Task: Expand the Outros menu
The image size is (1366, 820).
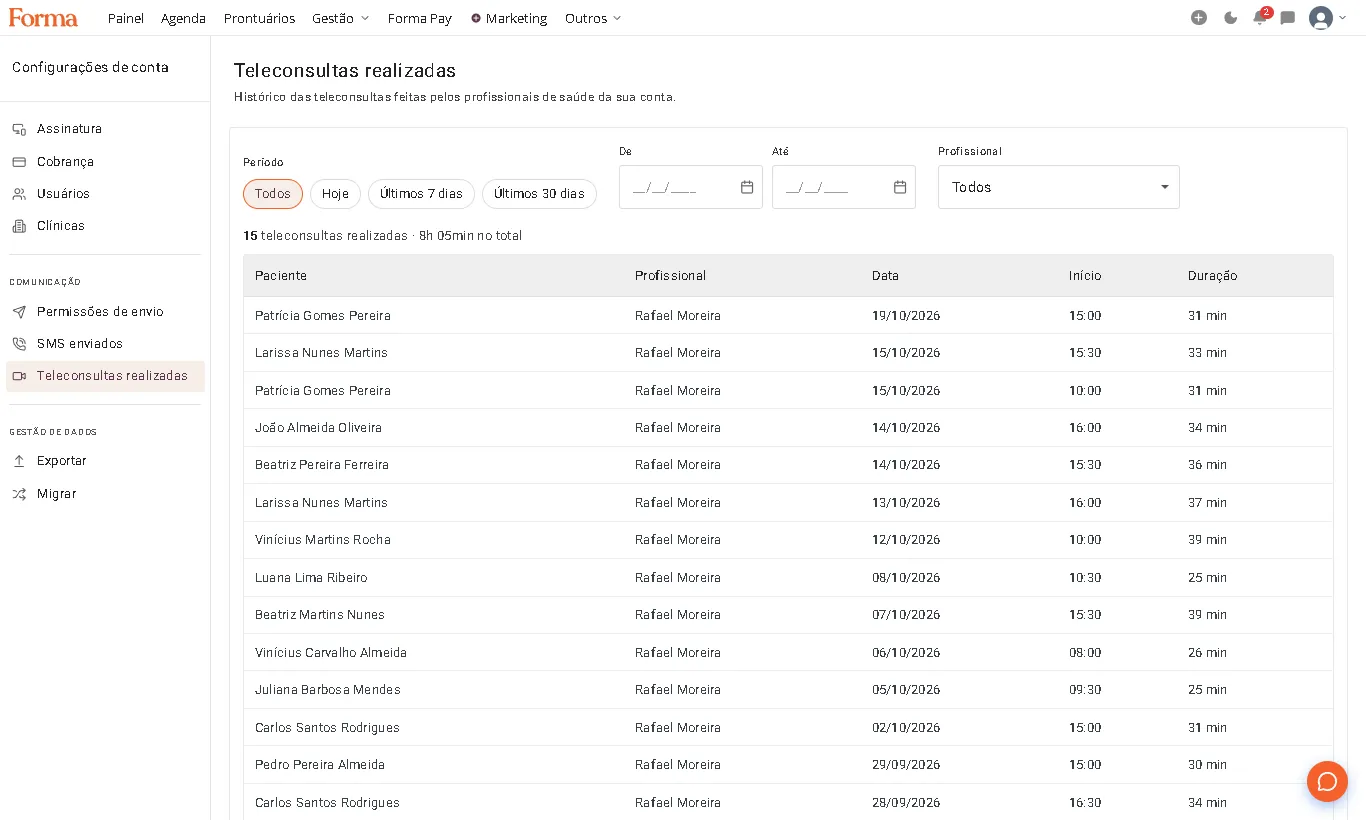Action: [x=593, y=18]
